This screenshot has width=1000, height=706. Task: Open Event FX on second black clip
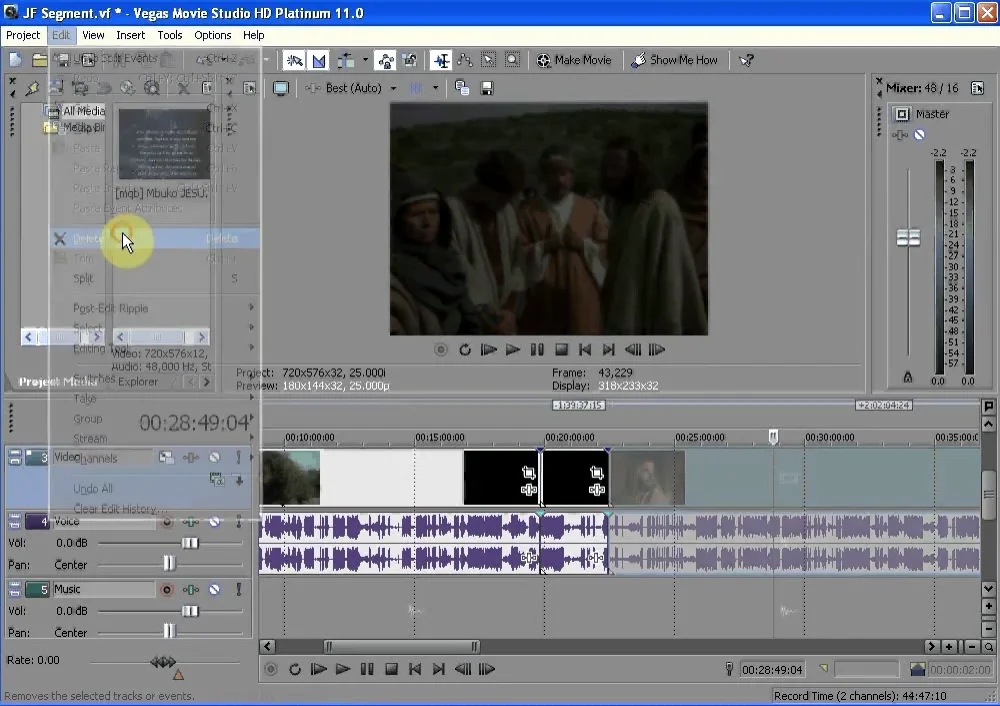[x=596, y=490]
